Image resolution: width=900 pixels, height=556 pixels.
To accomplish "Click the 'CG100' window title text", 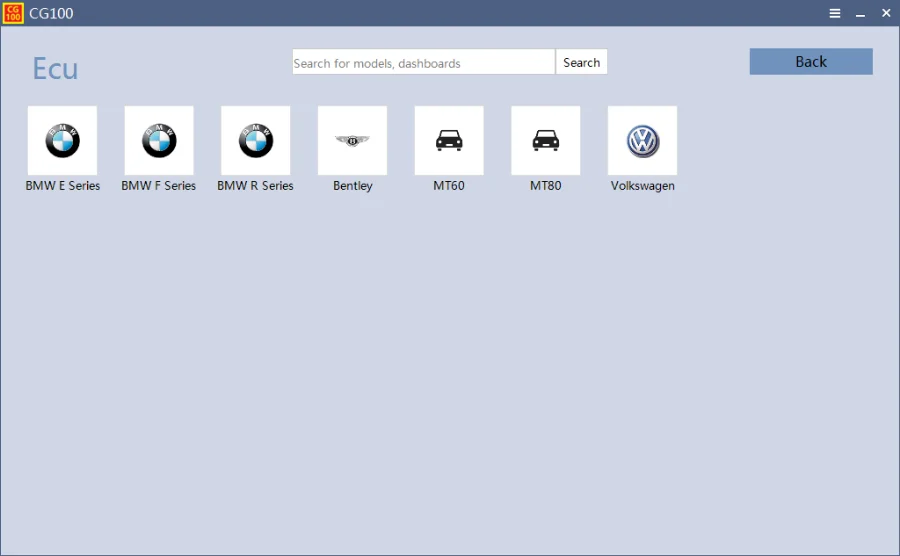I will pos(51,13).
